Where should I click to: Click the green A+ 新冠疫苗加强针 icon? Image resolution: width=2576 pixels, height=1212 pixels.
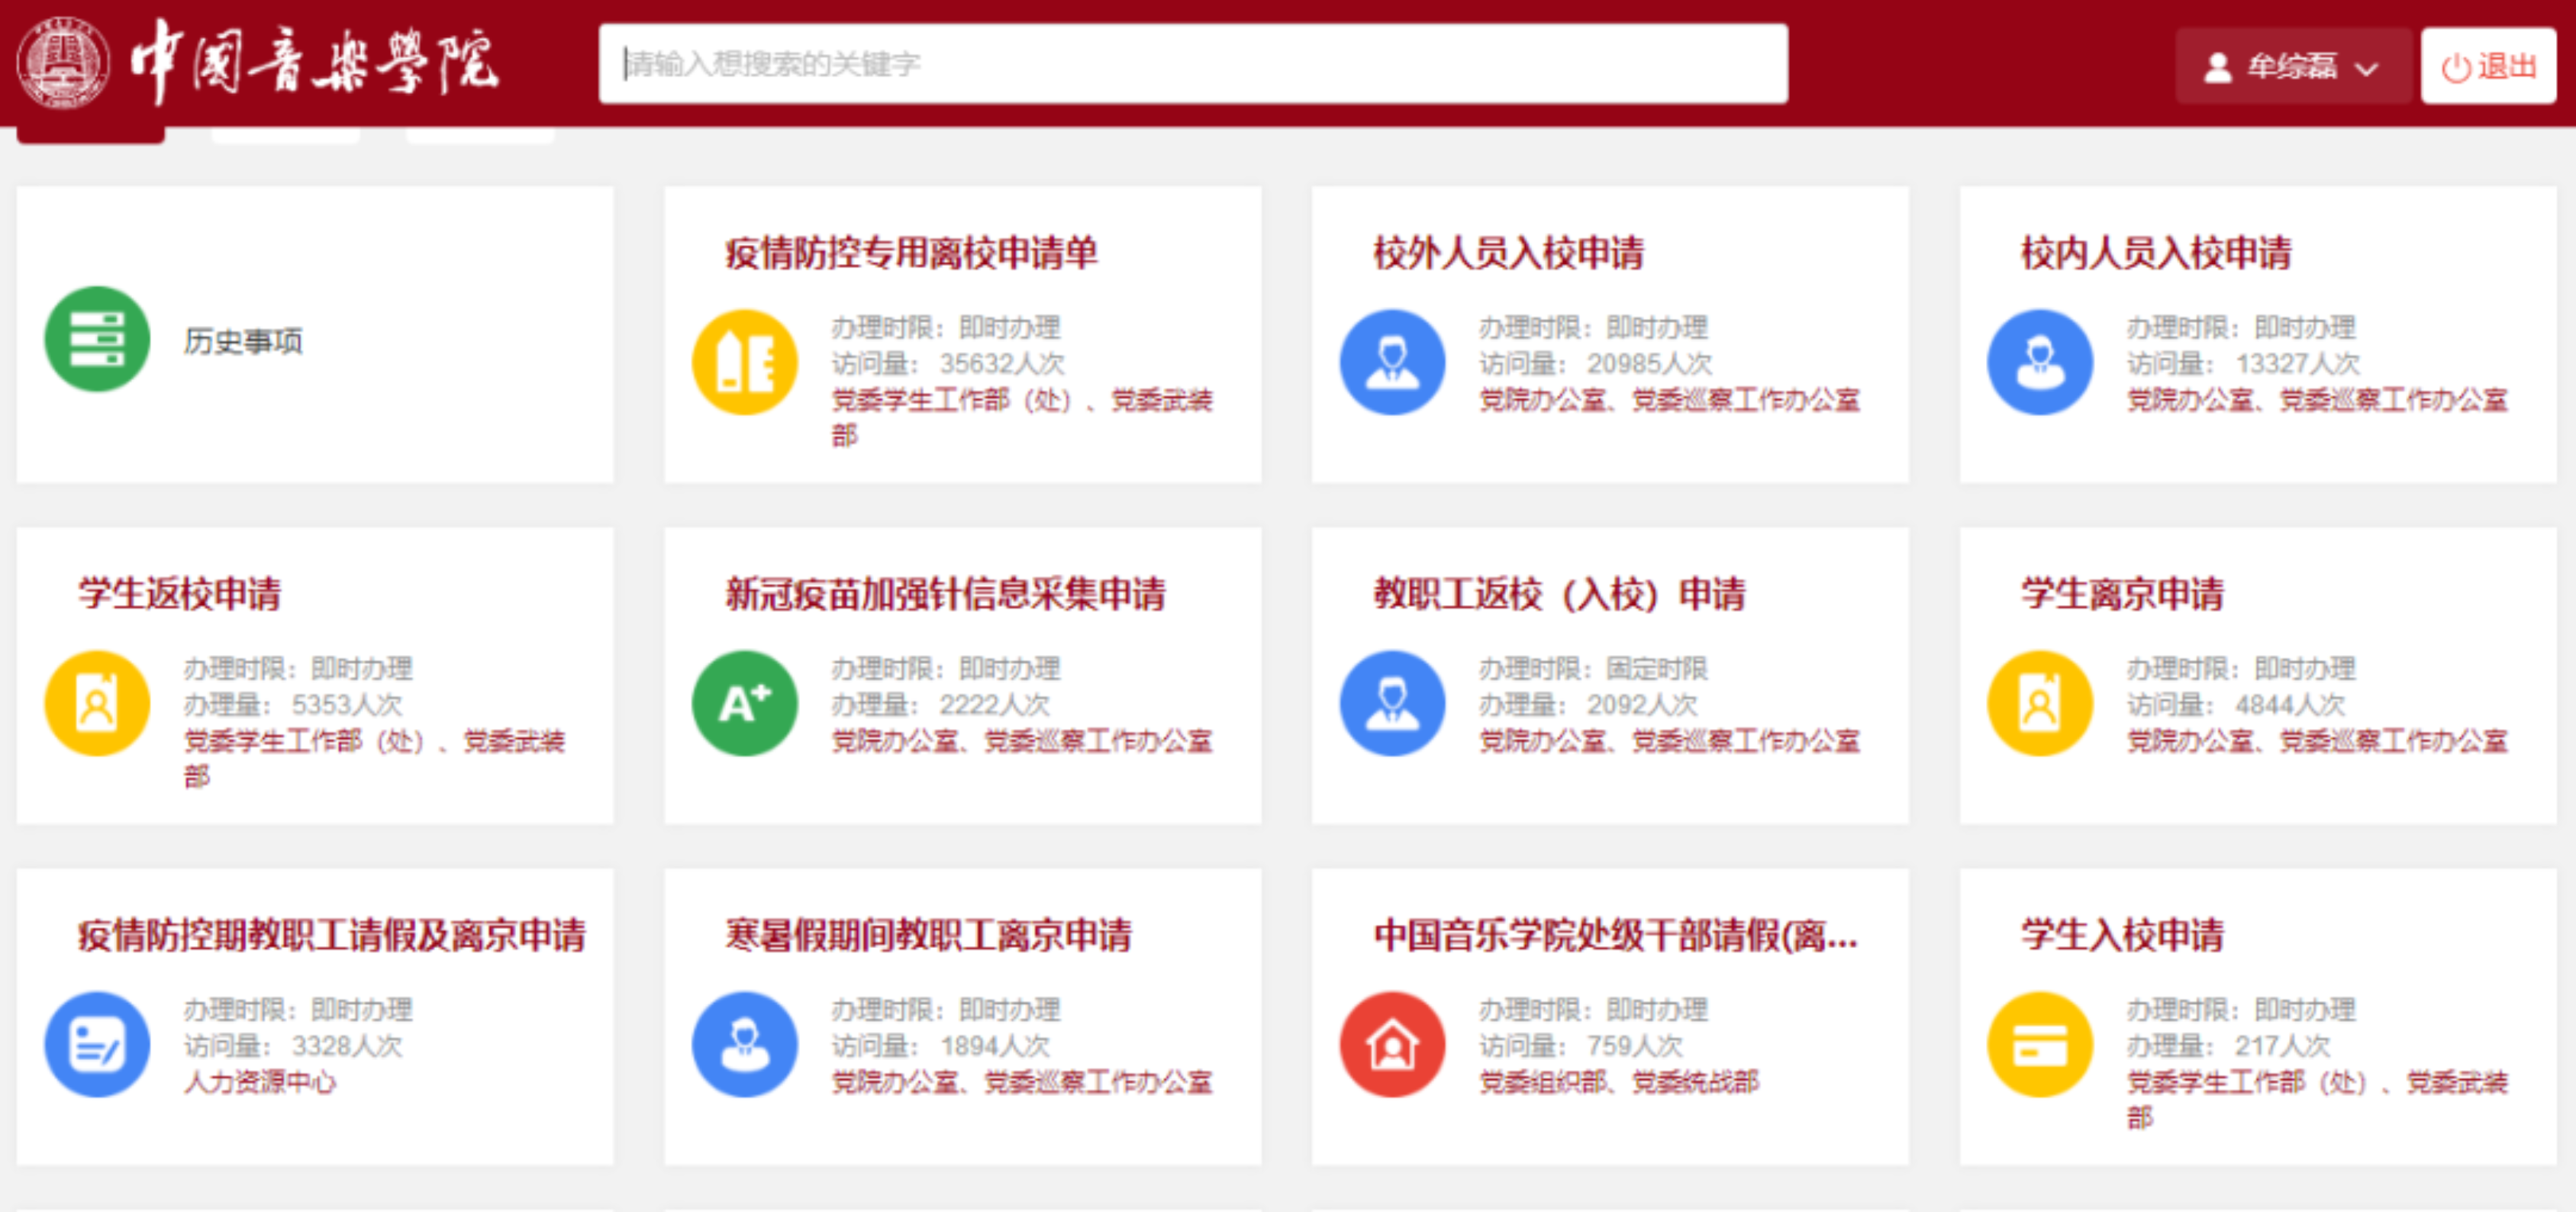(745, 703)
